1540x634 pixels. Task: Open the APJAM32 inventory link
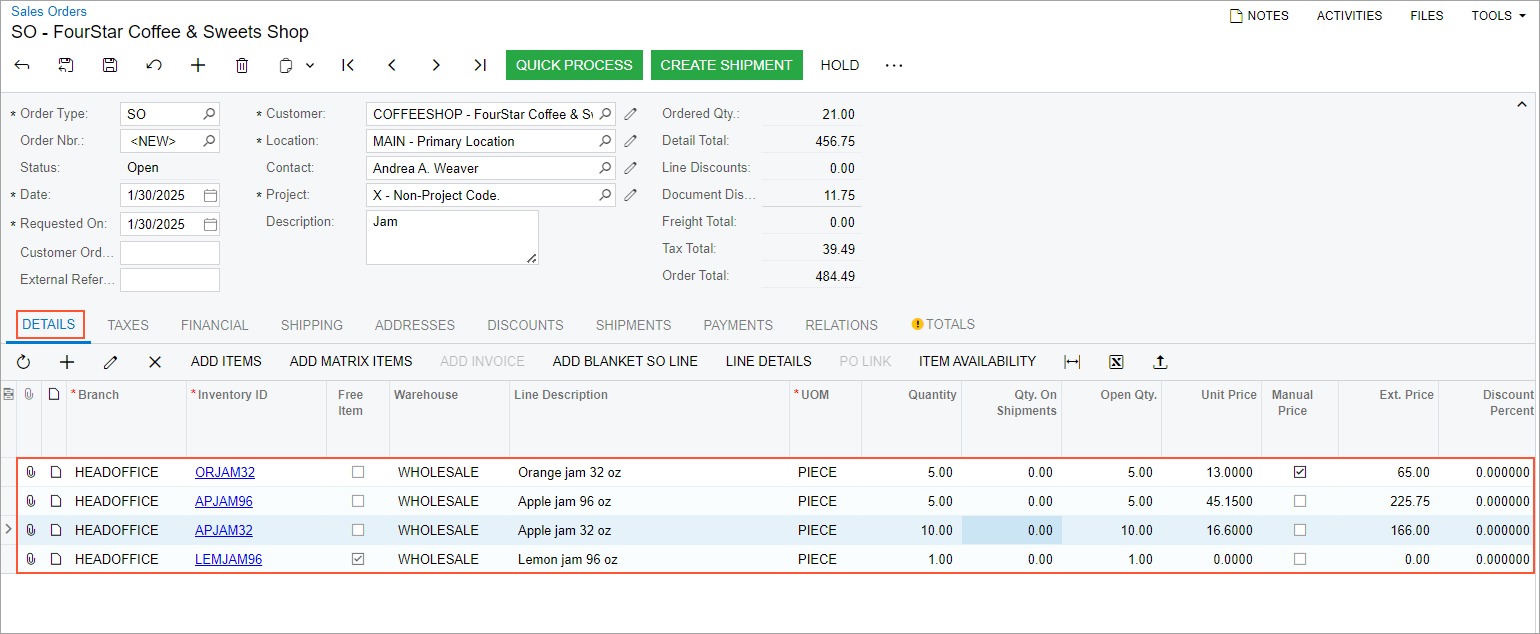click(x=224, y=530)
